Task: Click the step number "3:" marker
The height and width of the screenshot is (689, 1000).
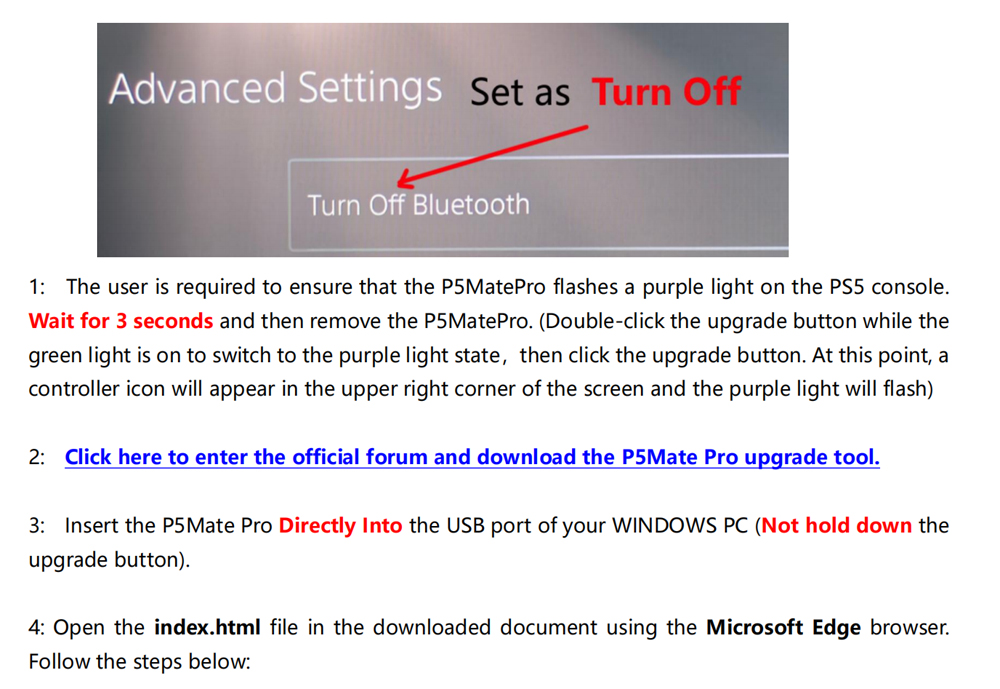Action: 37,526
